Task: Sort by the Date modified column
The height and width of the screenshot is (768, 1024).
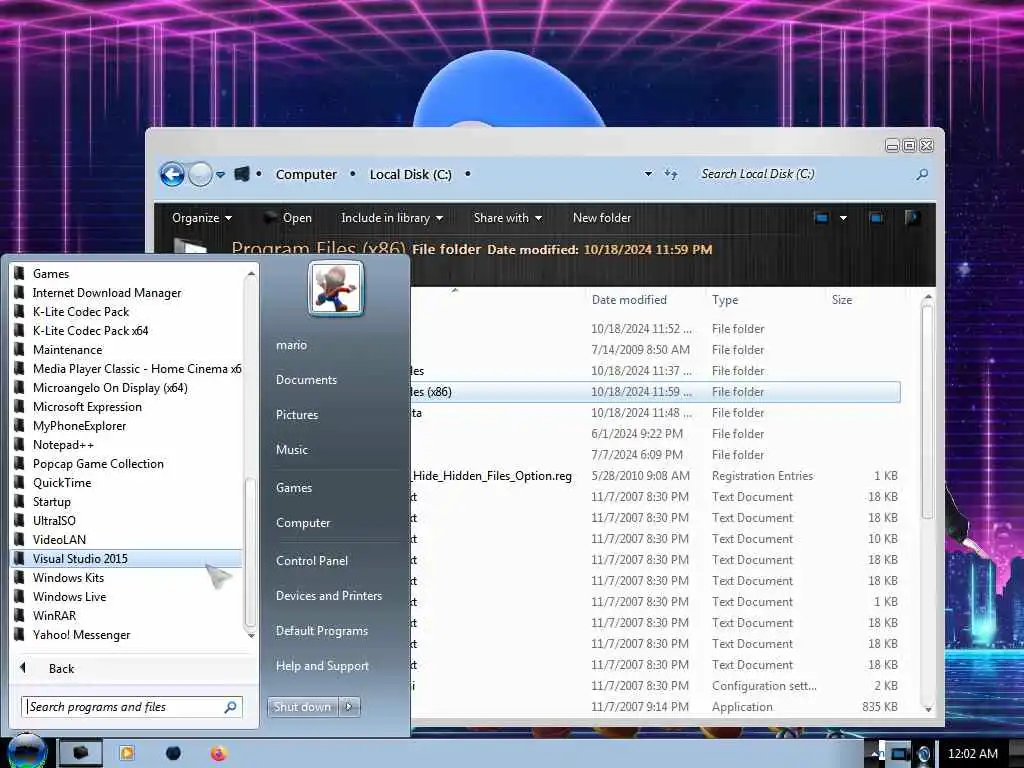Action: pos(629,300)
